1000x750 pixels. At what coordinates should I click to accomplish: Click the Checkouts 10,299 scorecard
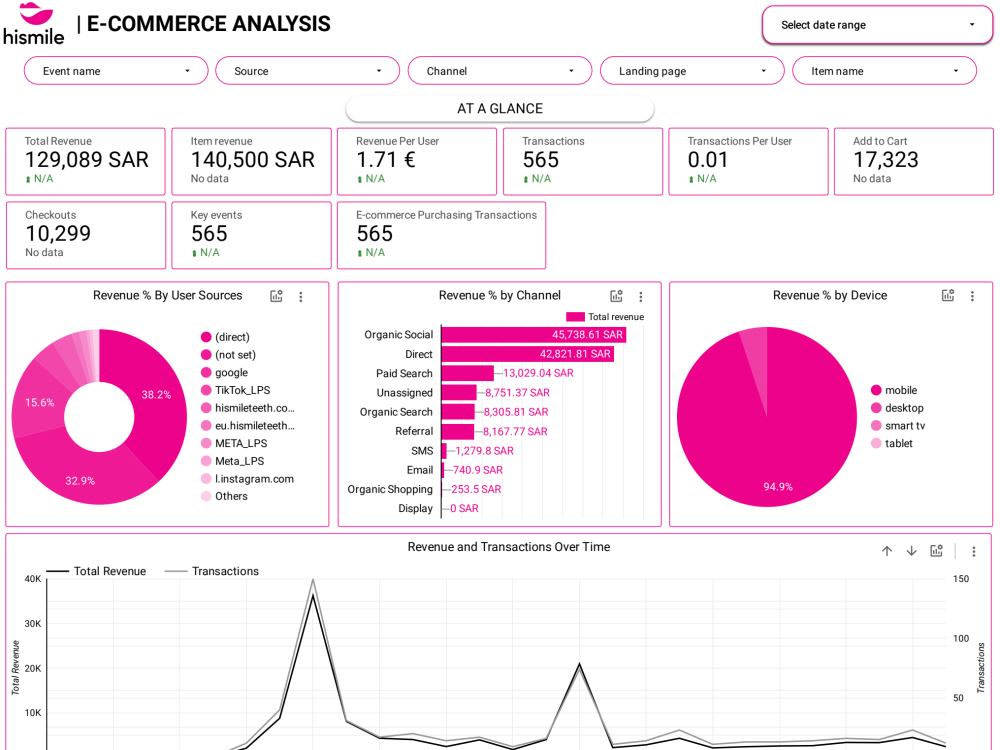click(85, 235)
